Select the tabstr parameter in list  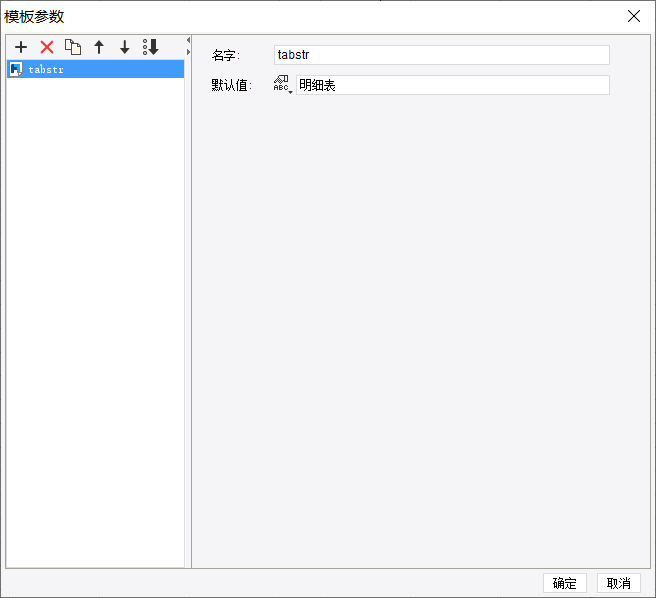(95, 69)
